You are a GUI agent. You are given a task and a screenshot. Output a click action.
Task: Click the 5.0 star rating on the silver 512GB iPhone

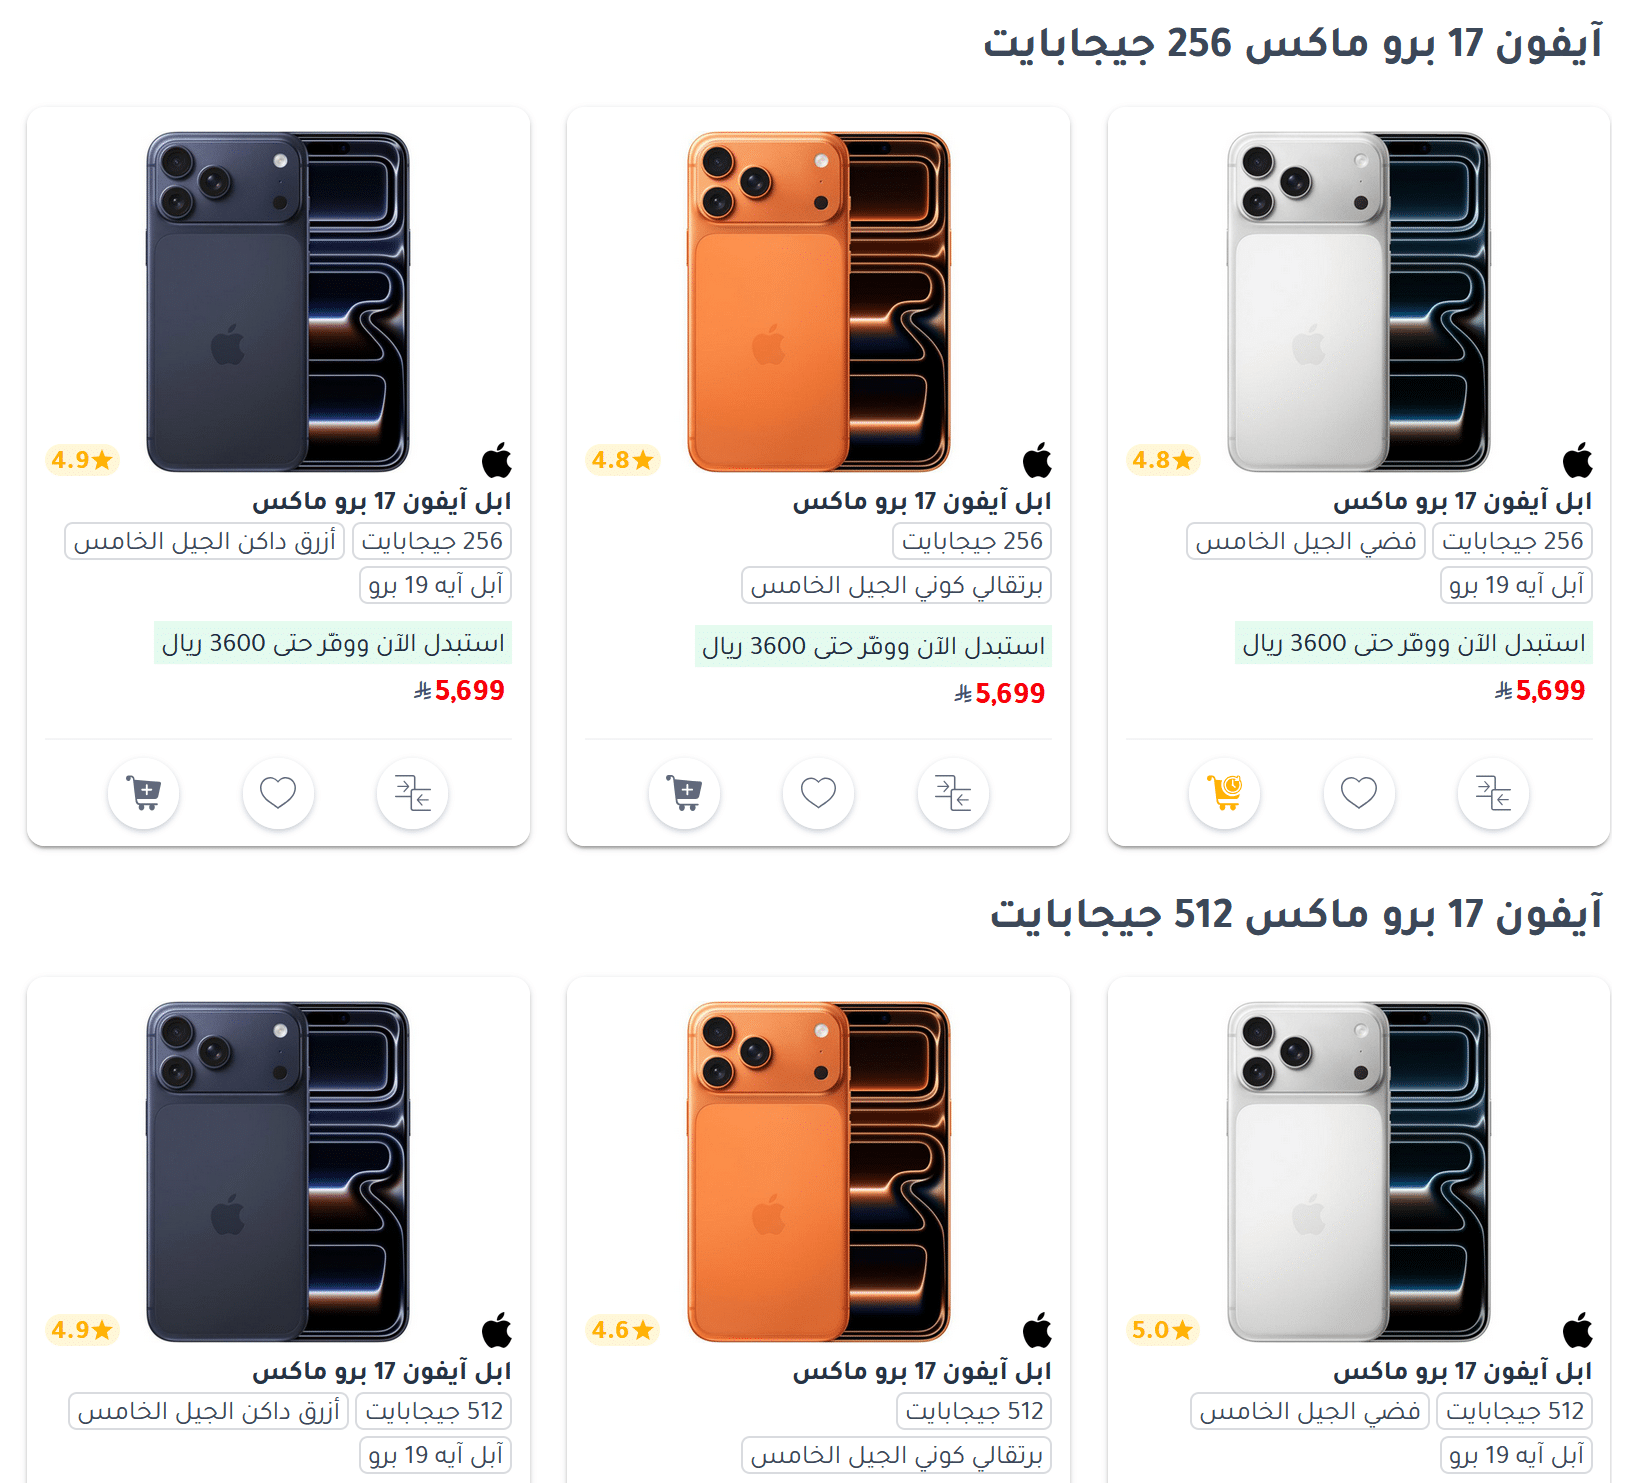point(1162,1330)
